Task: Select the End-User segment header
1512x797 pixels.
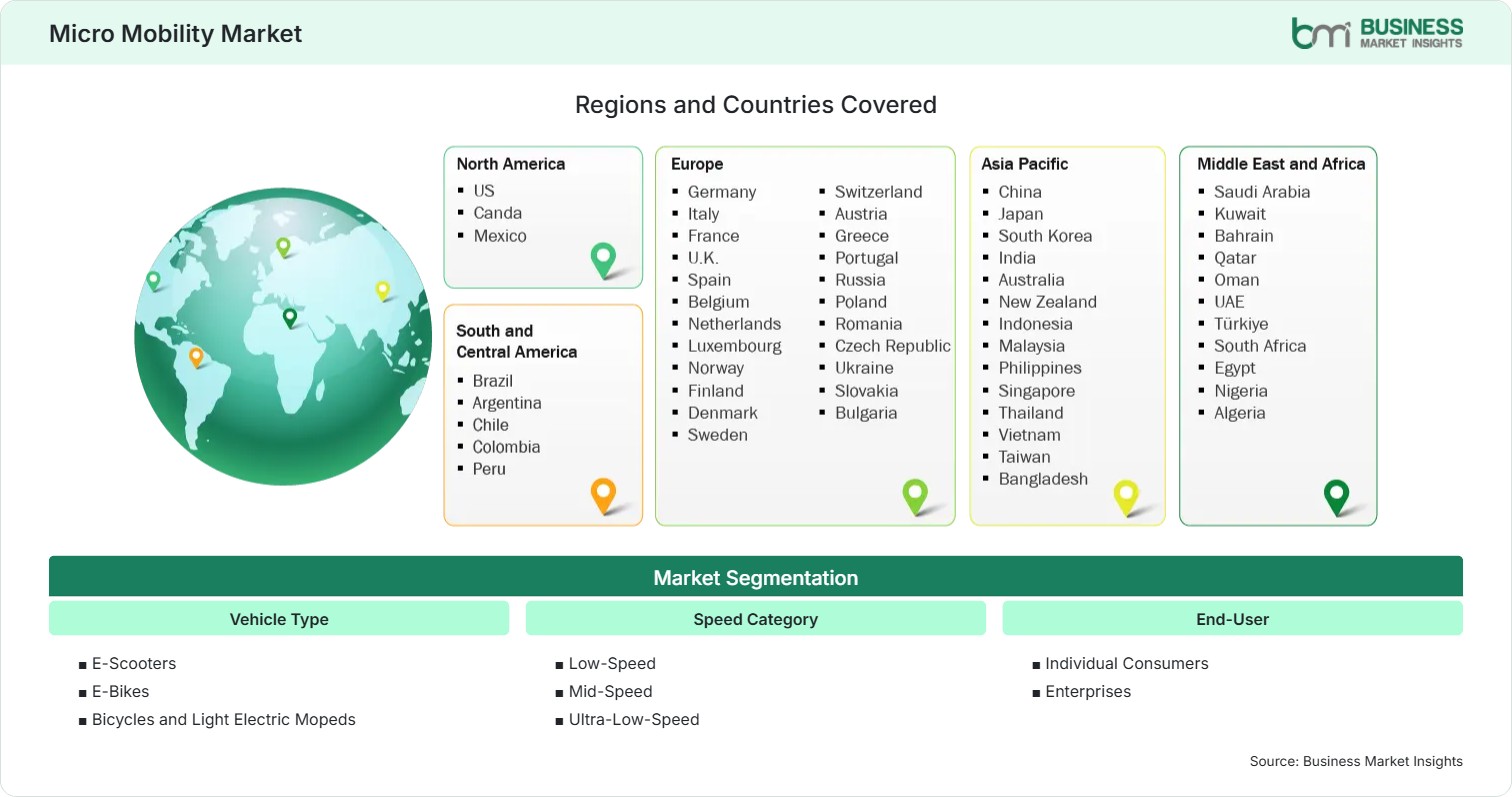Action: click(x=1233, y=619)
